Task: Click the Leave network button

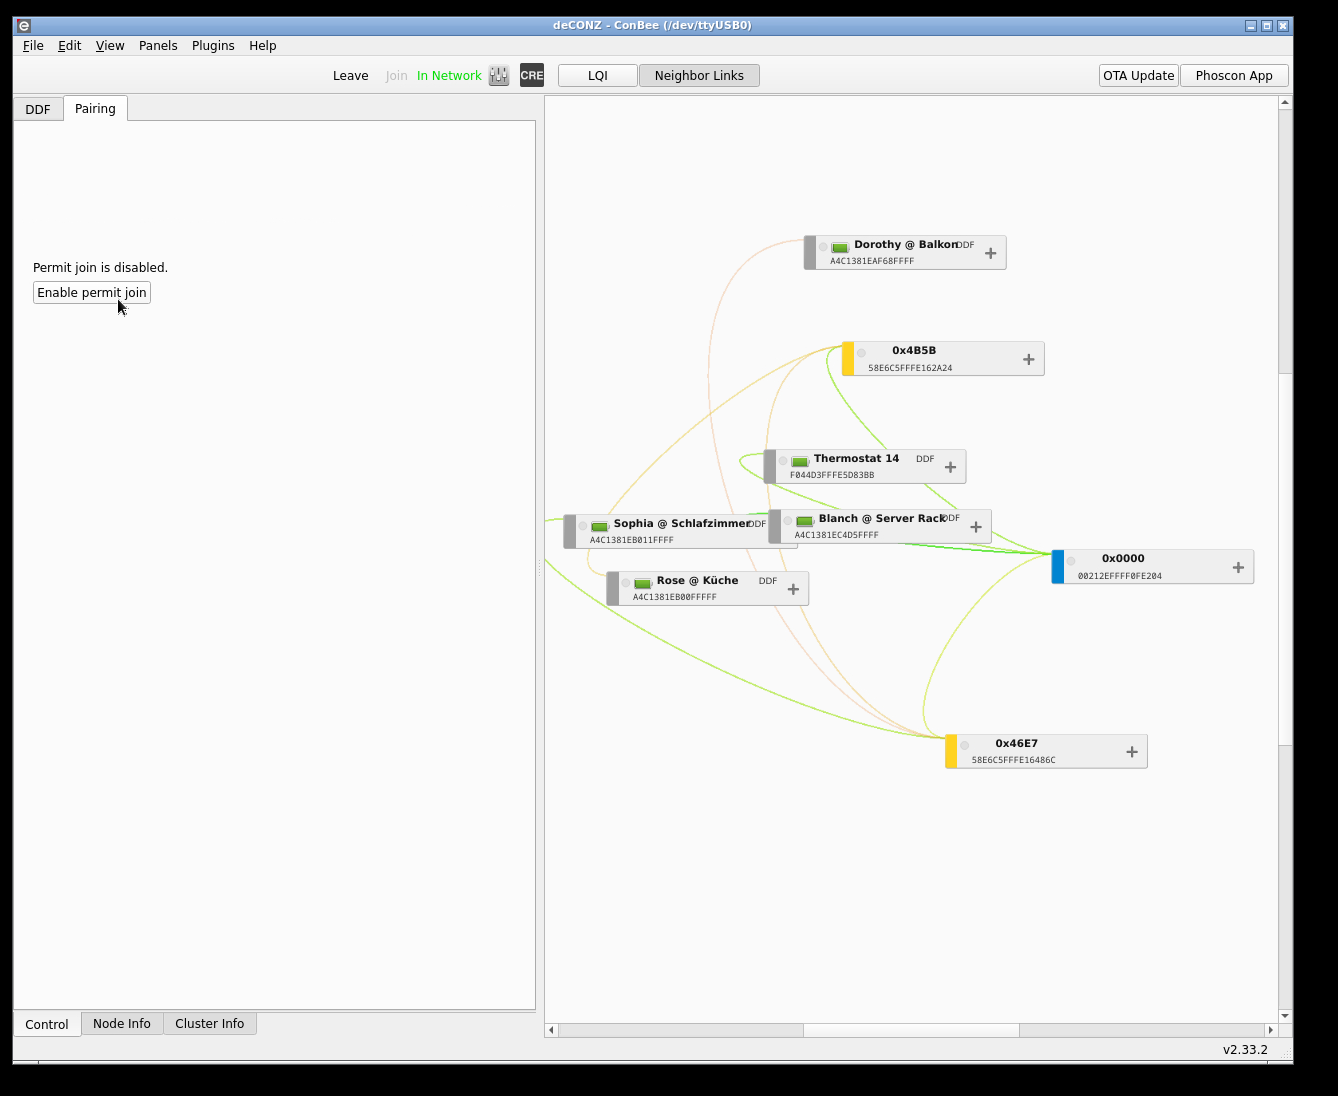Action: [351, 76]
